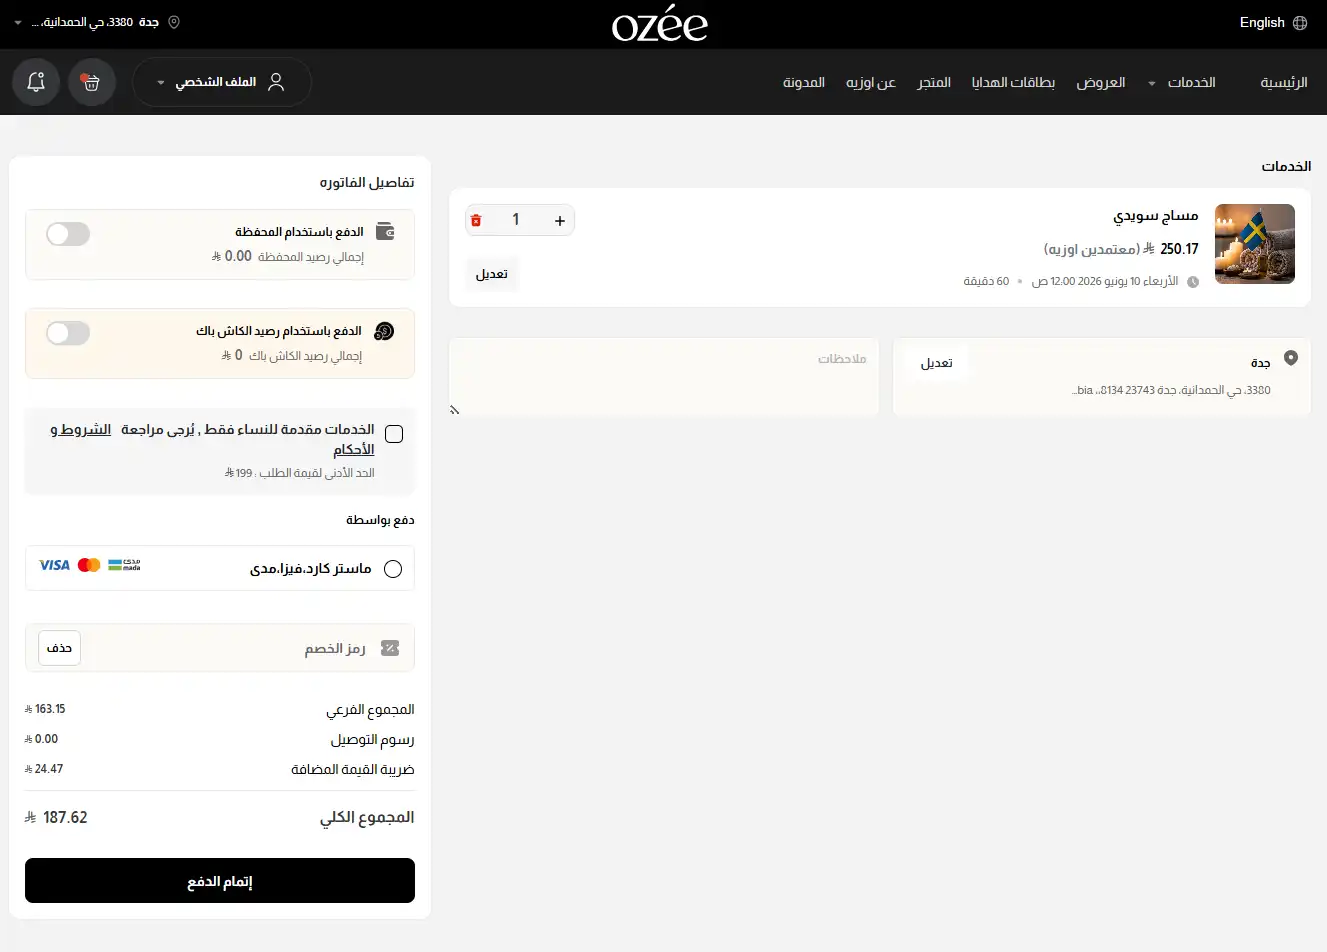Click the address pin icon next to جدة
The height and width of the screenshot is (952, 1327).
coord(1291,358)
